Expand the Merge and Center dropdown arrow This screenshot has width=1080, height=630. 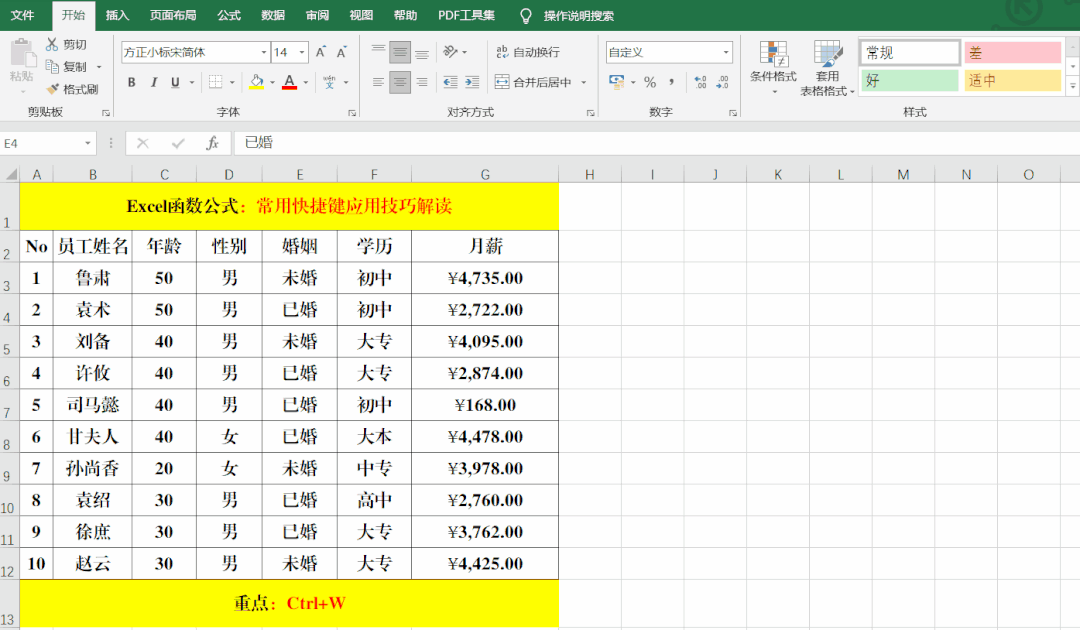[583, 83]
